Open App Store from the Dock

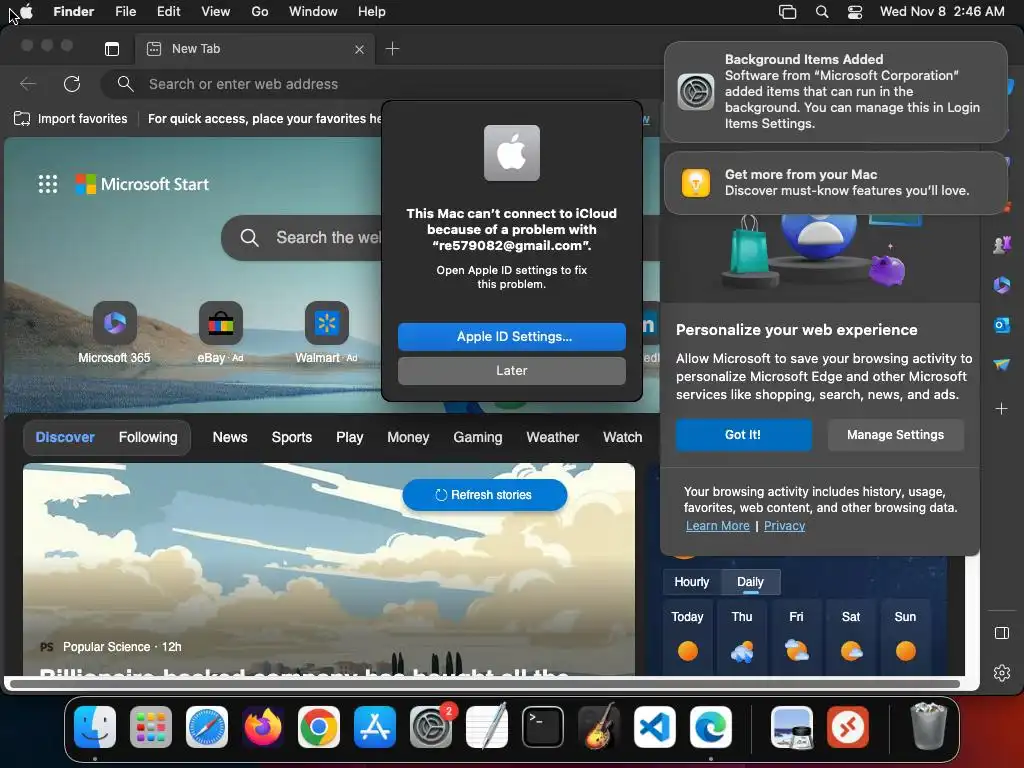pos(375,727)
